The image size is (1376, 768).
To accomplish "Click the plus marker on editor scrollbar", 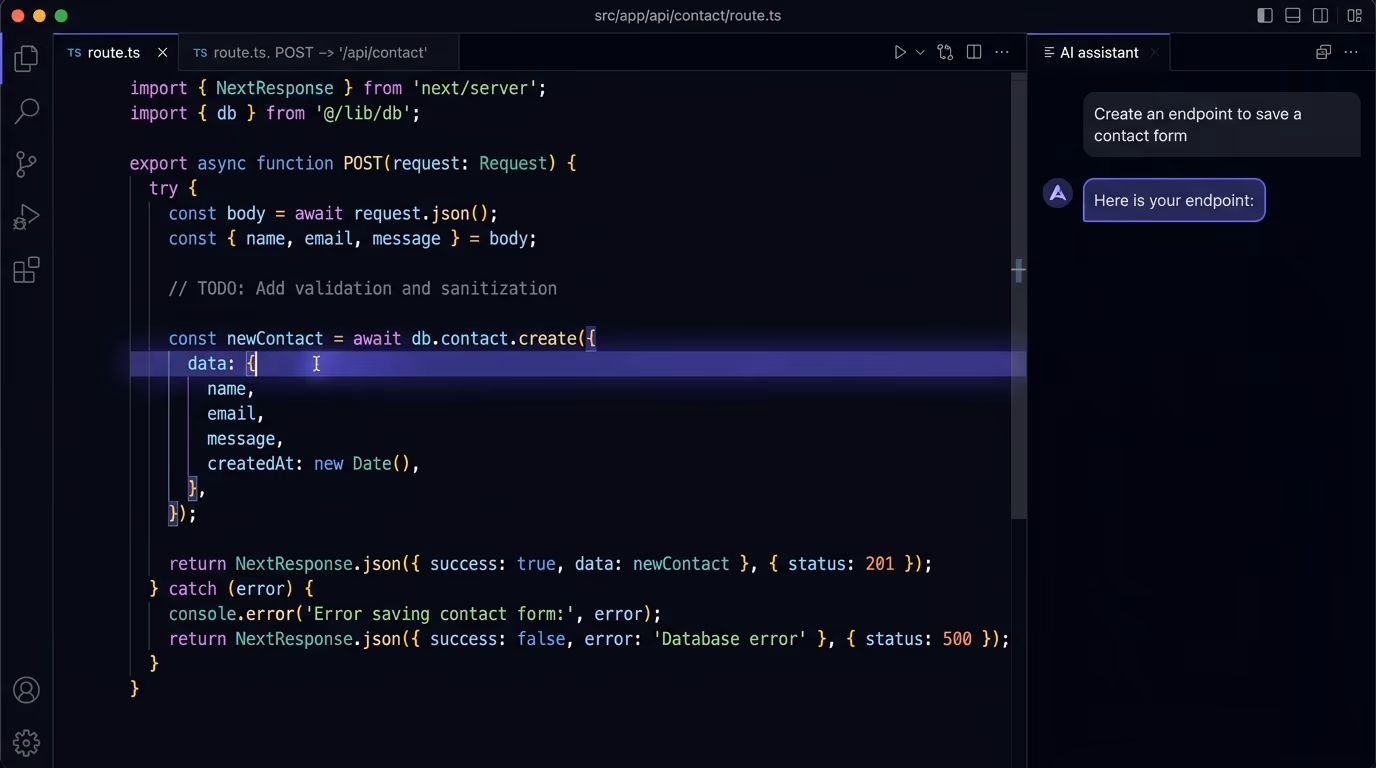I will [x=1018, y=270].
